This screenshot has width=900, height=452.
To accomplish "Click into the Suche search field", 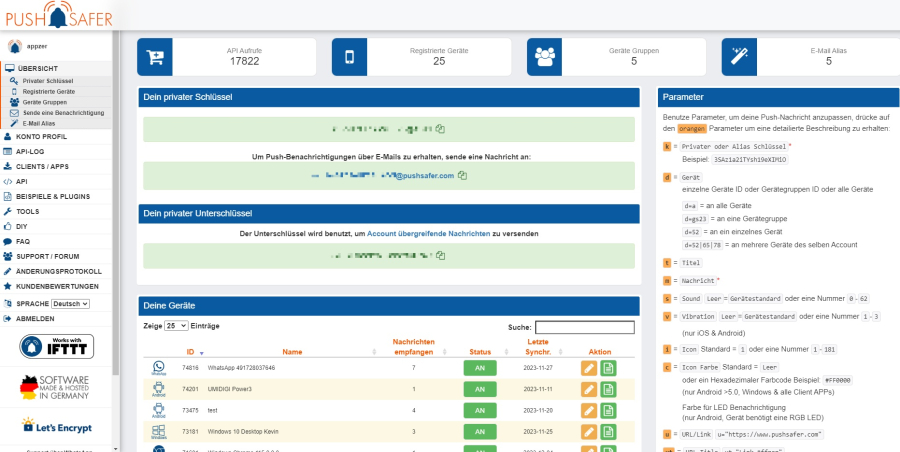I will tap(584, 327).
